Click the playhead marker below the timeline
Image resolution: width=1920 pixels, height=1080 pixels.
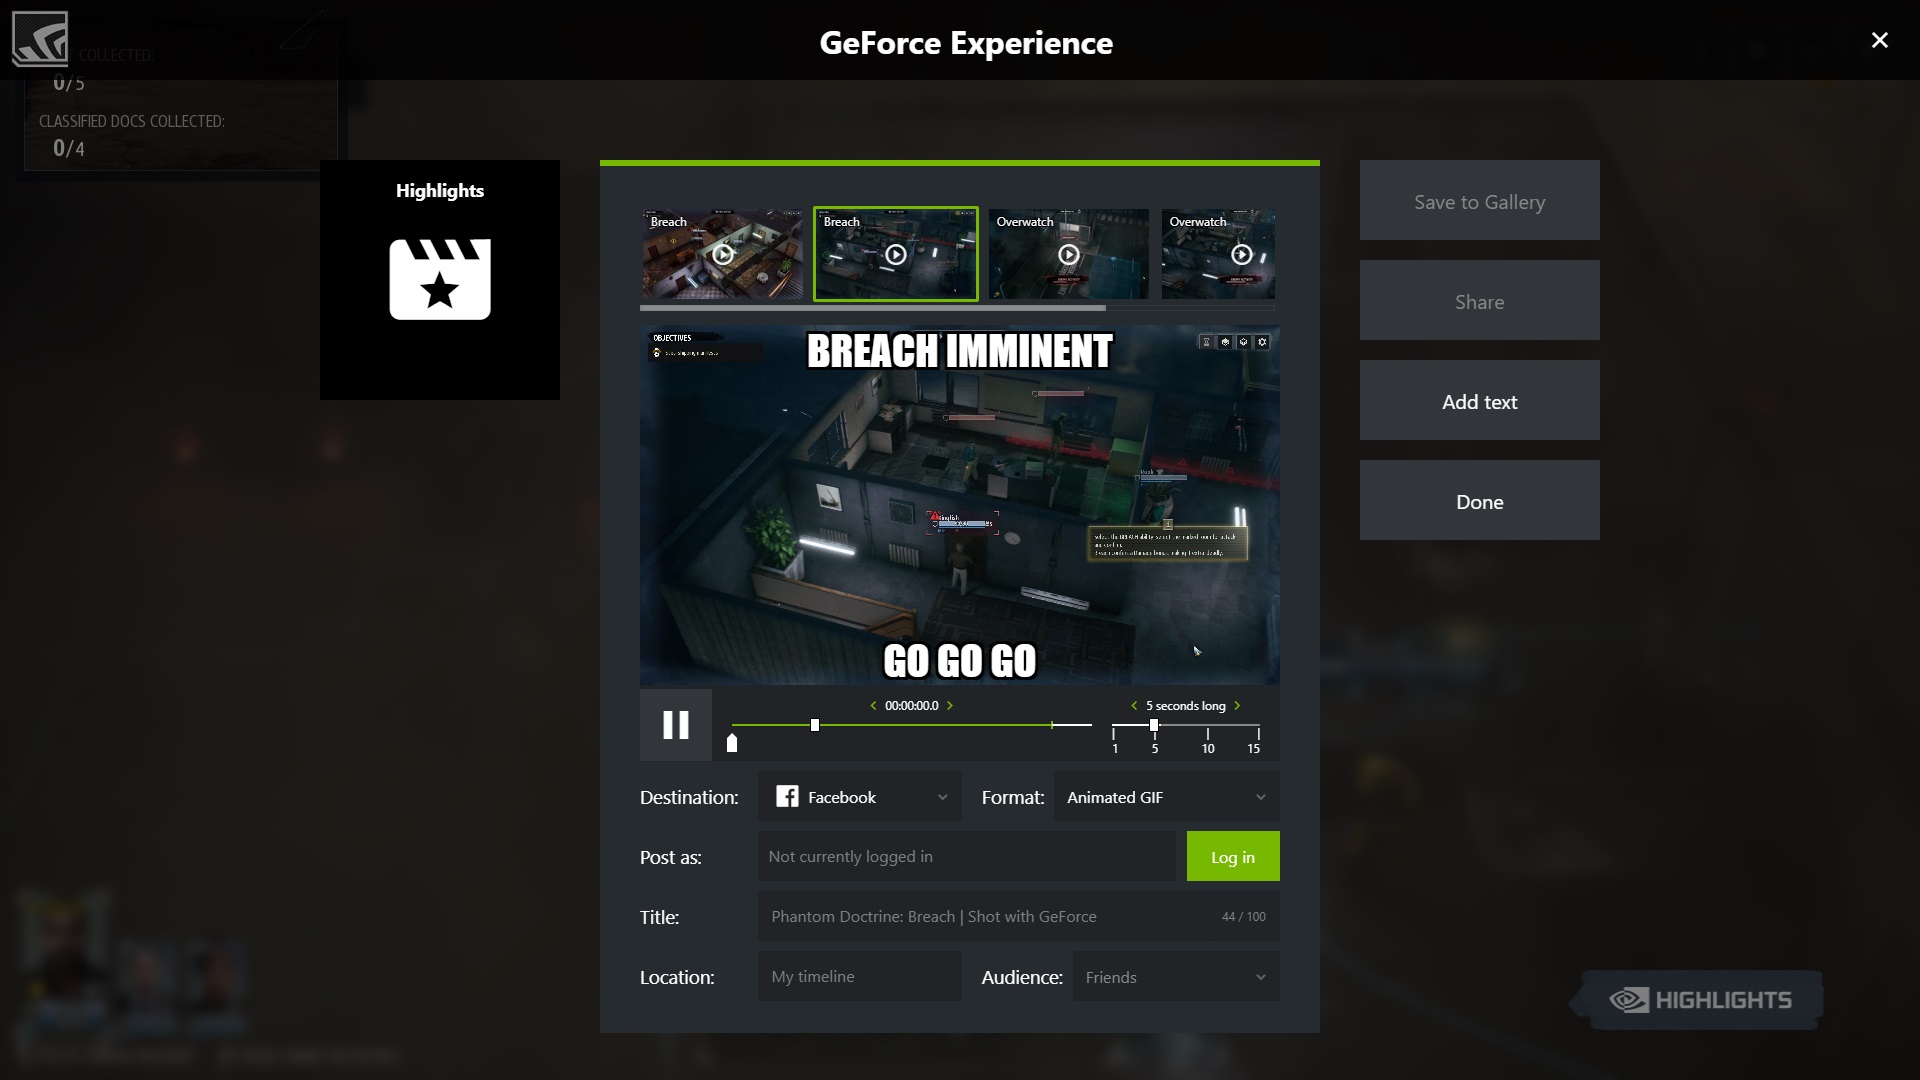[732, 743]
